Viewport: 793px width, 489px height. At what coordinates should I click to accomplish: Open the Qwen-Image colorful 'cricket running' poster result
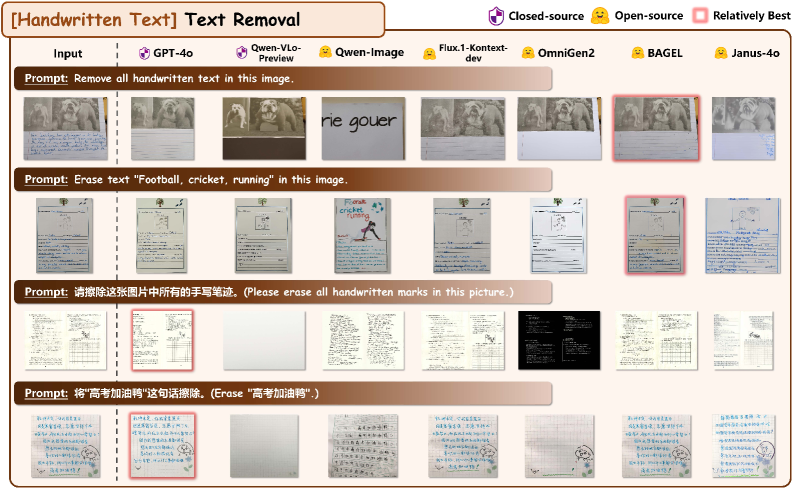click(x=363, y=236)
